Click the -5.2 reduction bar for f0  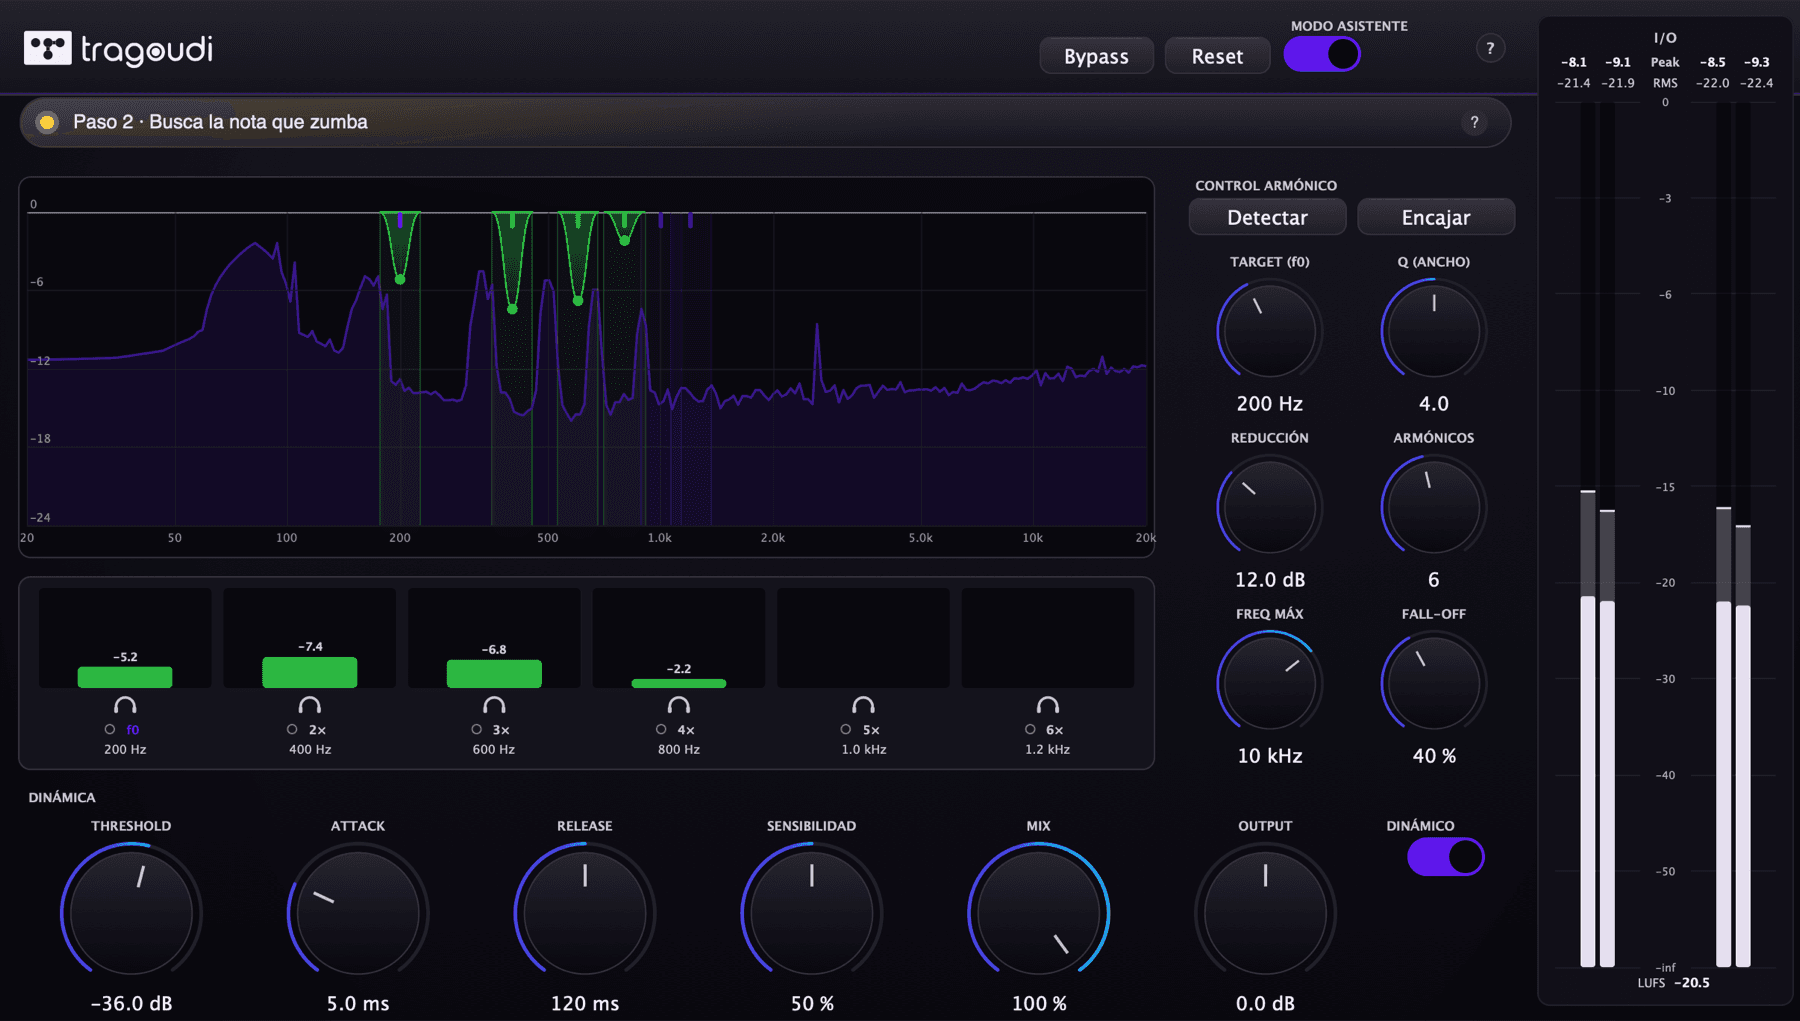tap(125, 677)
